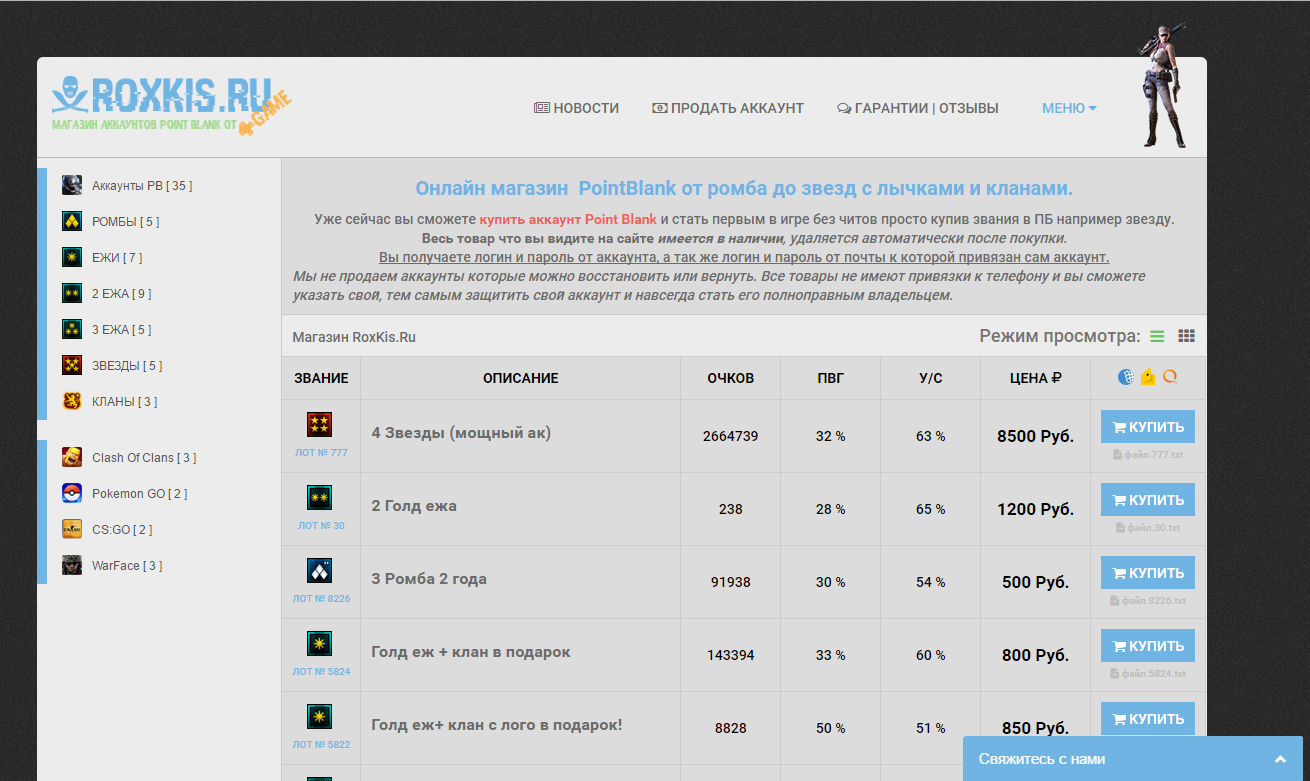Buy the Голд еж+ клан с лого account
Screen dimensions: 1310x781
(1148, 718)
